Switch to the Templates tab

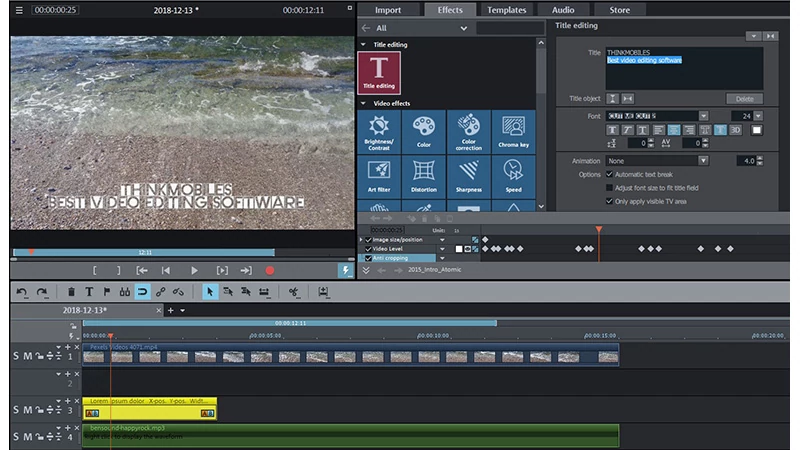pos(506,10)
